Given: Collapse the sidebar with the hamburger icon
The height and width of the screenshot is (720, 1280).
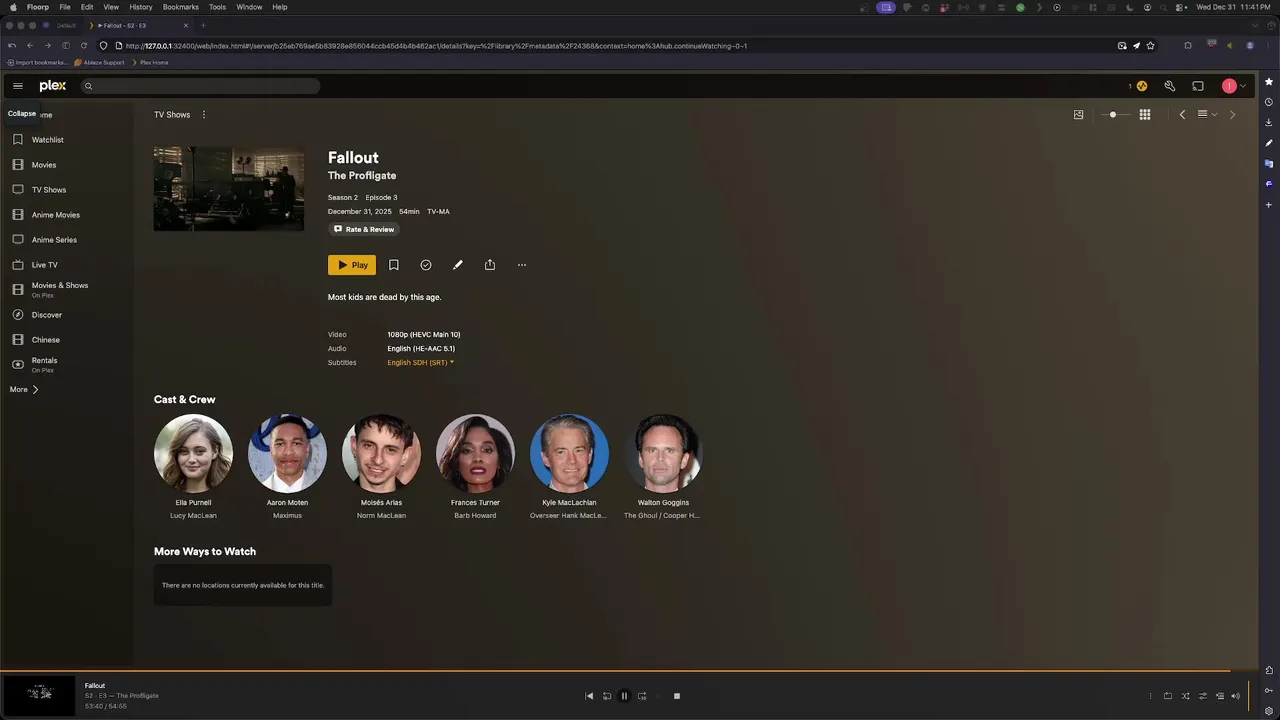Looking at the screenshot, I should [x=18, y=86].
